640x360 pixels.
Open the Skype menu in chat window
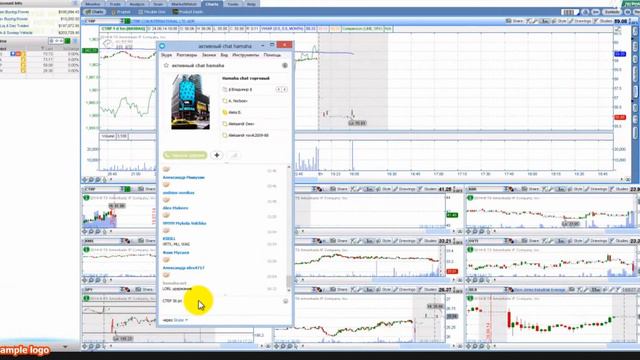(x=166, y=55)
